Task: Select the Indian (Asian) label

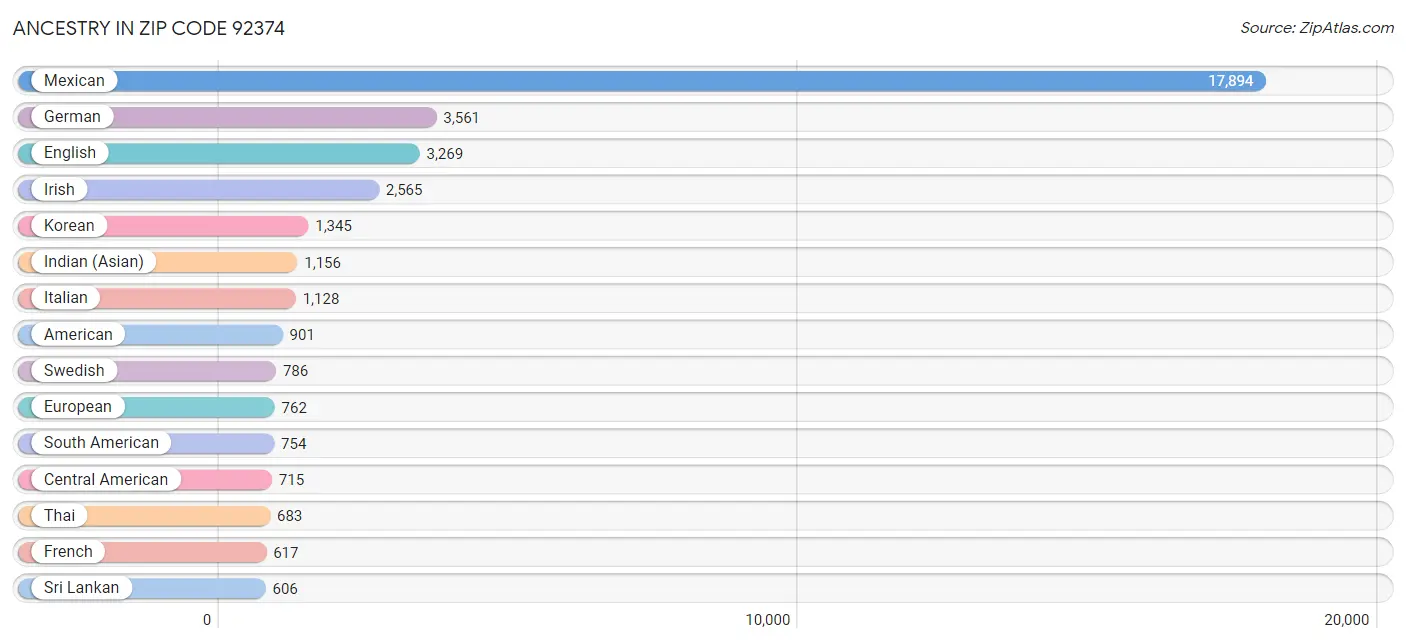Action: 93,262
